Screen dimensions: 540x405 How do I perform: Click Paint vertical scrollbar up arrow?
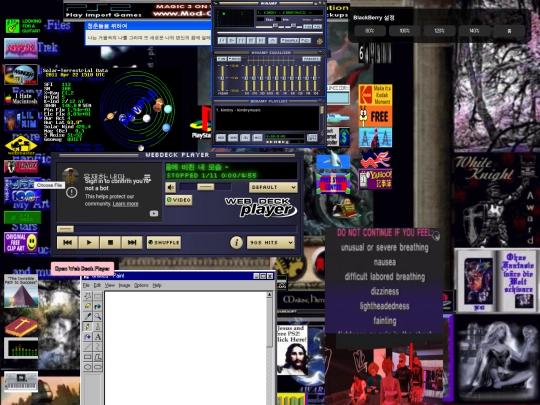(x=269, y=295)
